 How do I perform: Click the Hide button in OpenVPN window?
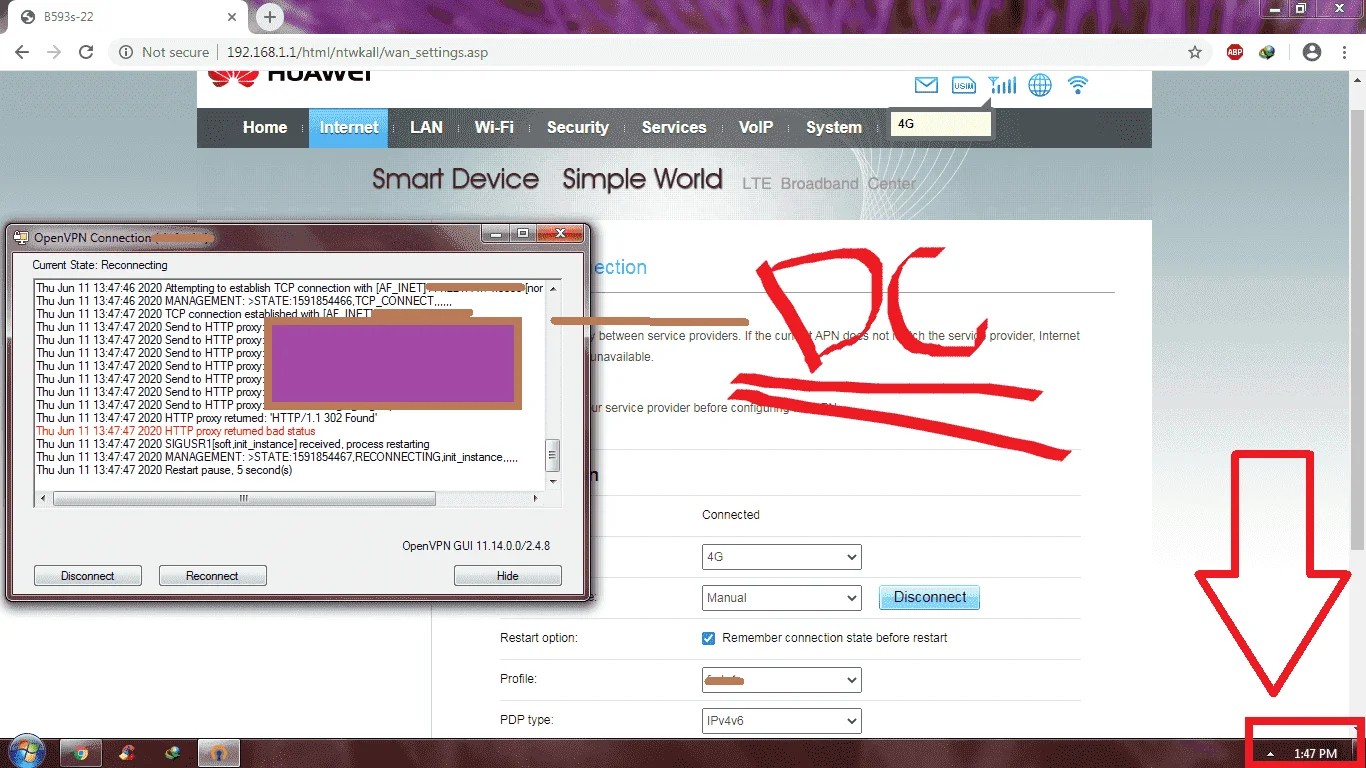pyautogui.click(x=508, y=576)
